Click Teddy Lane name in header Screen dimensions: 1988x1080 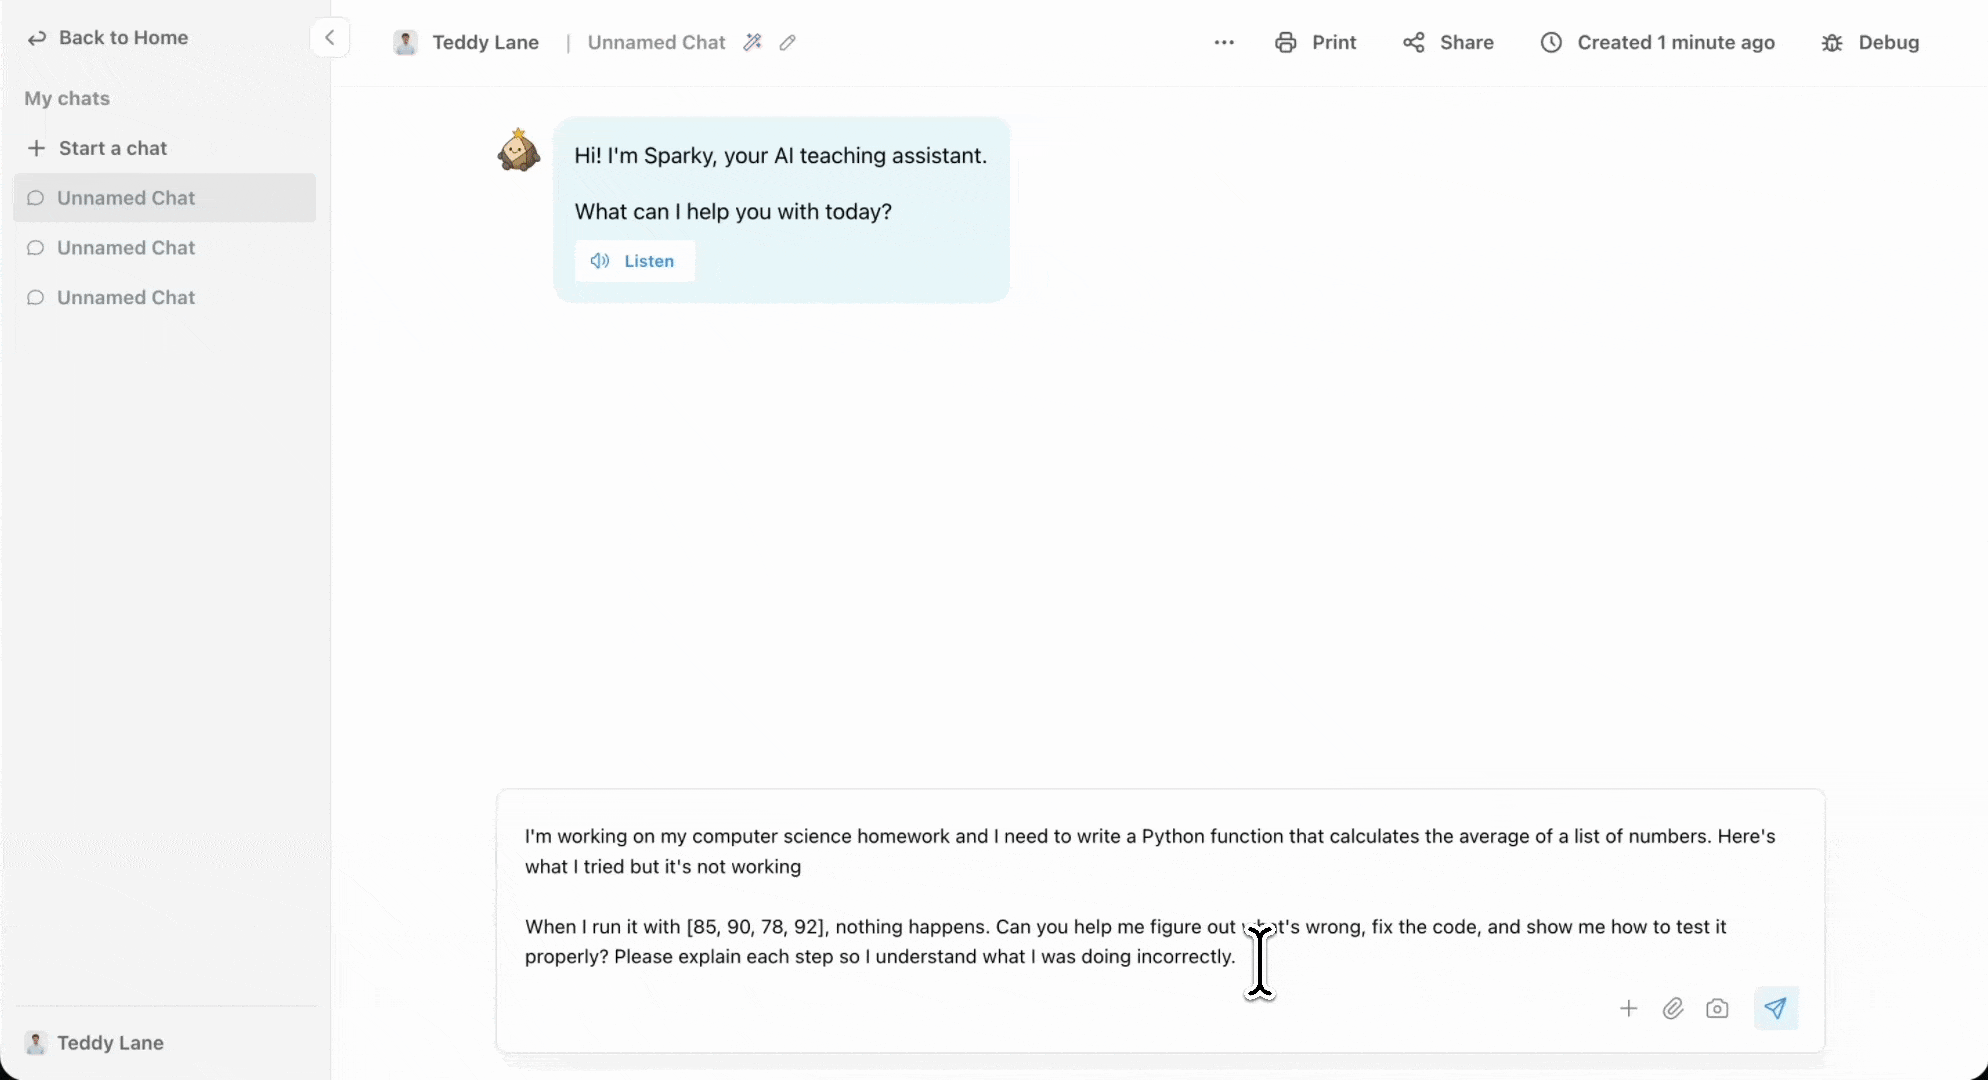coord(485,42)
